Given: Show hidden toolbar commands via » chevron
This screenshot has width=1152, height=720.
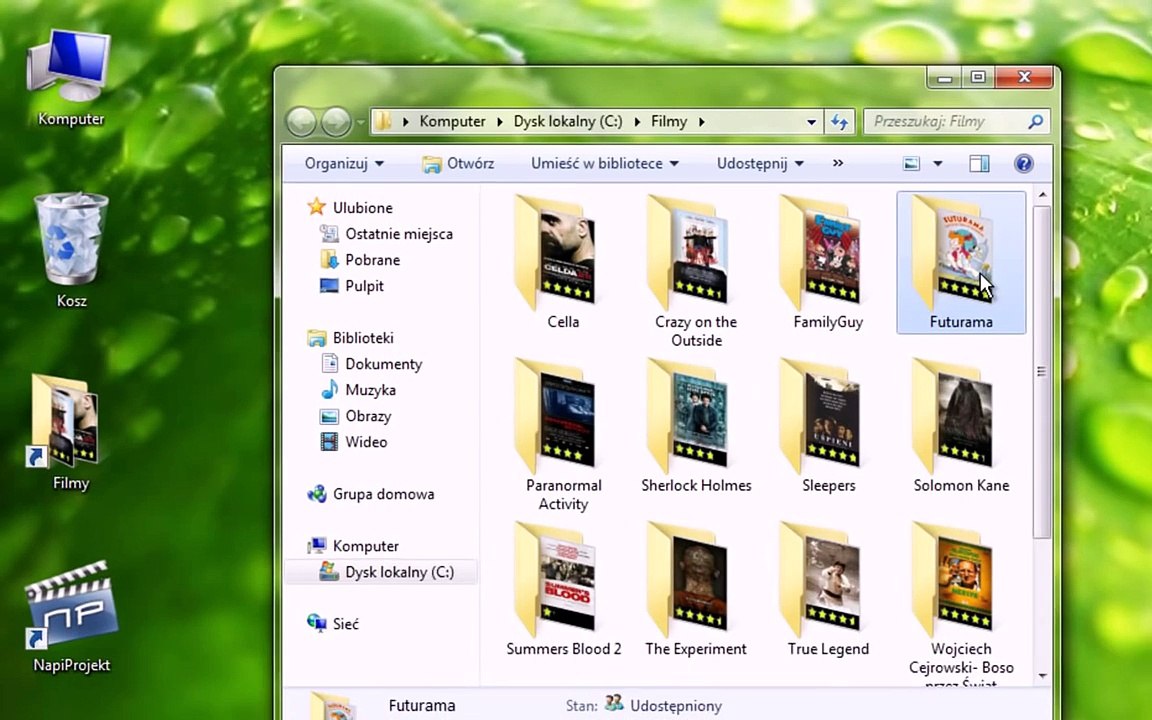Looking at the screenshot, I should click(838, 163).
